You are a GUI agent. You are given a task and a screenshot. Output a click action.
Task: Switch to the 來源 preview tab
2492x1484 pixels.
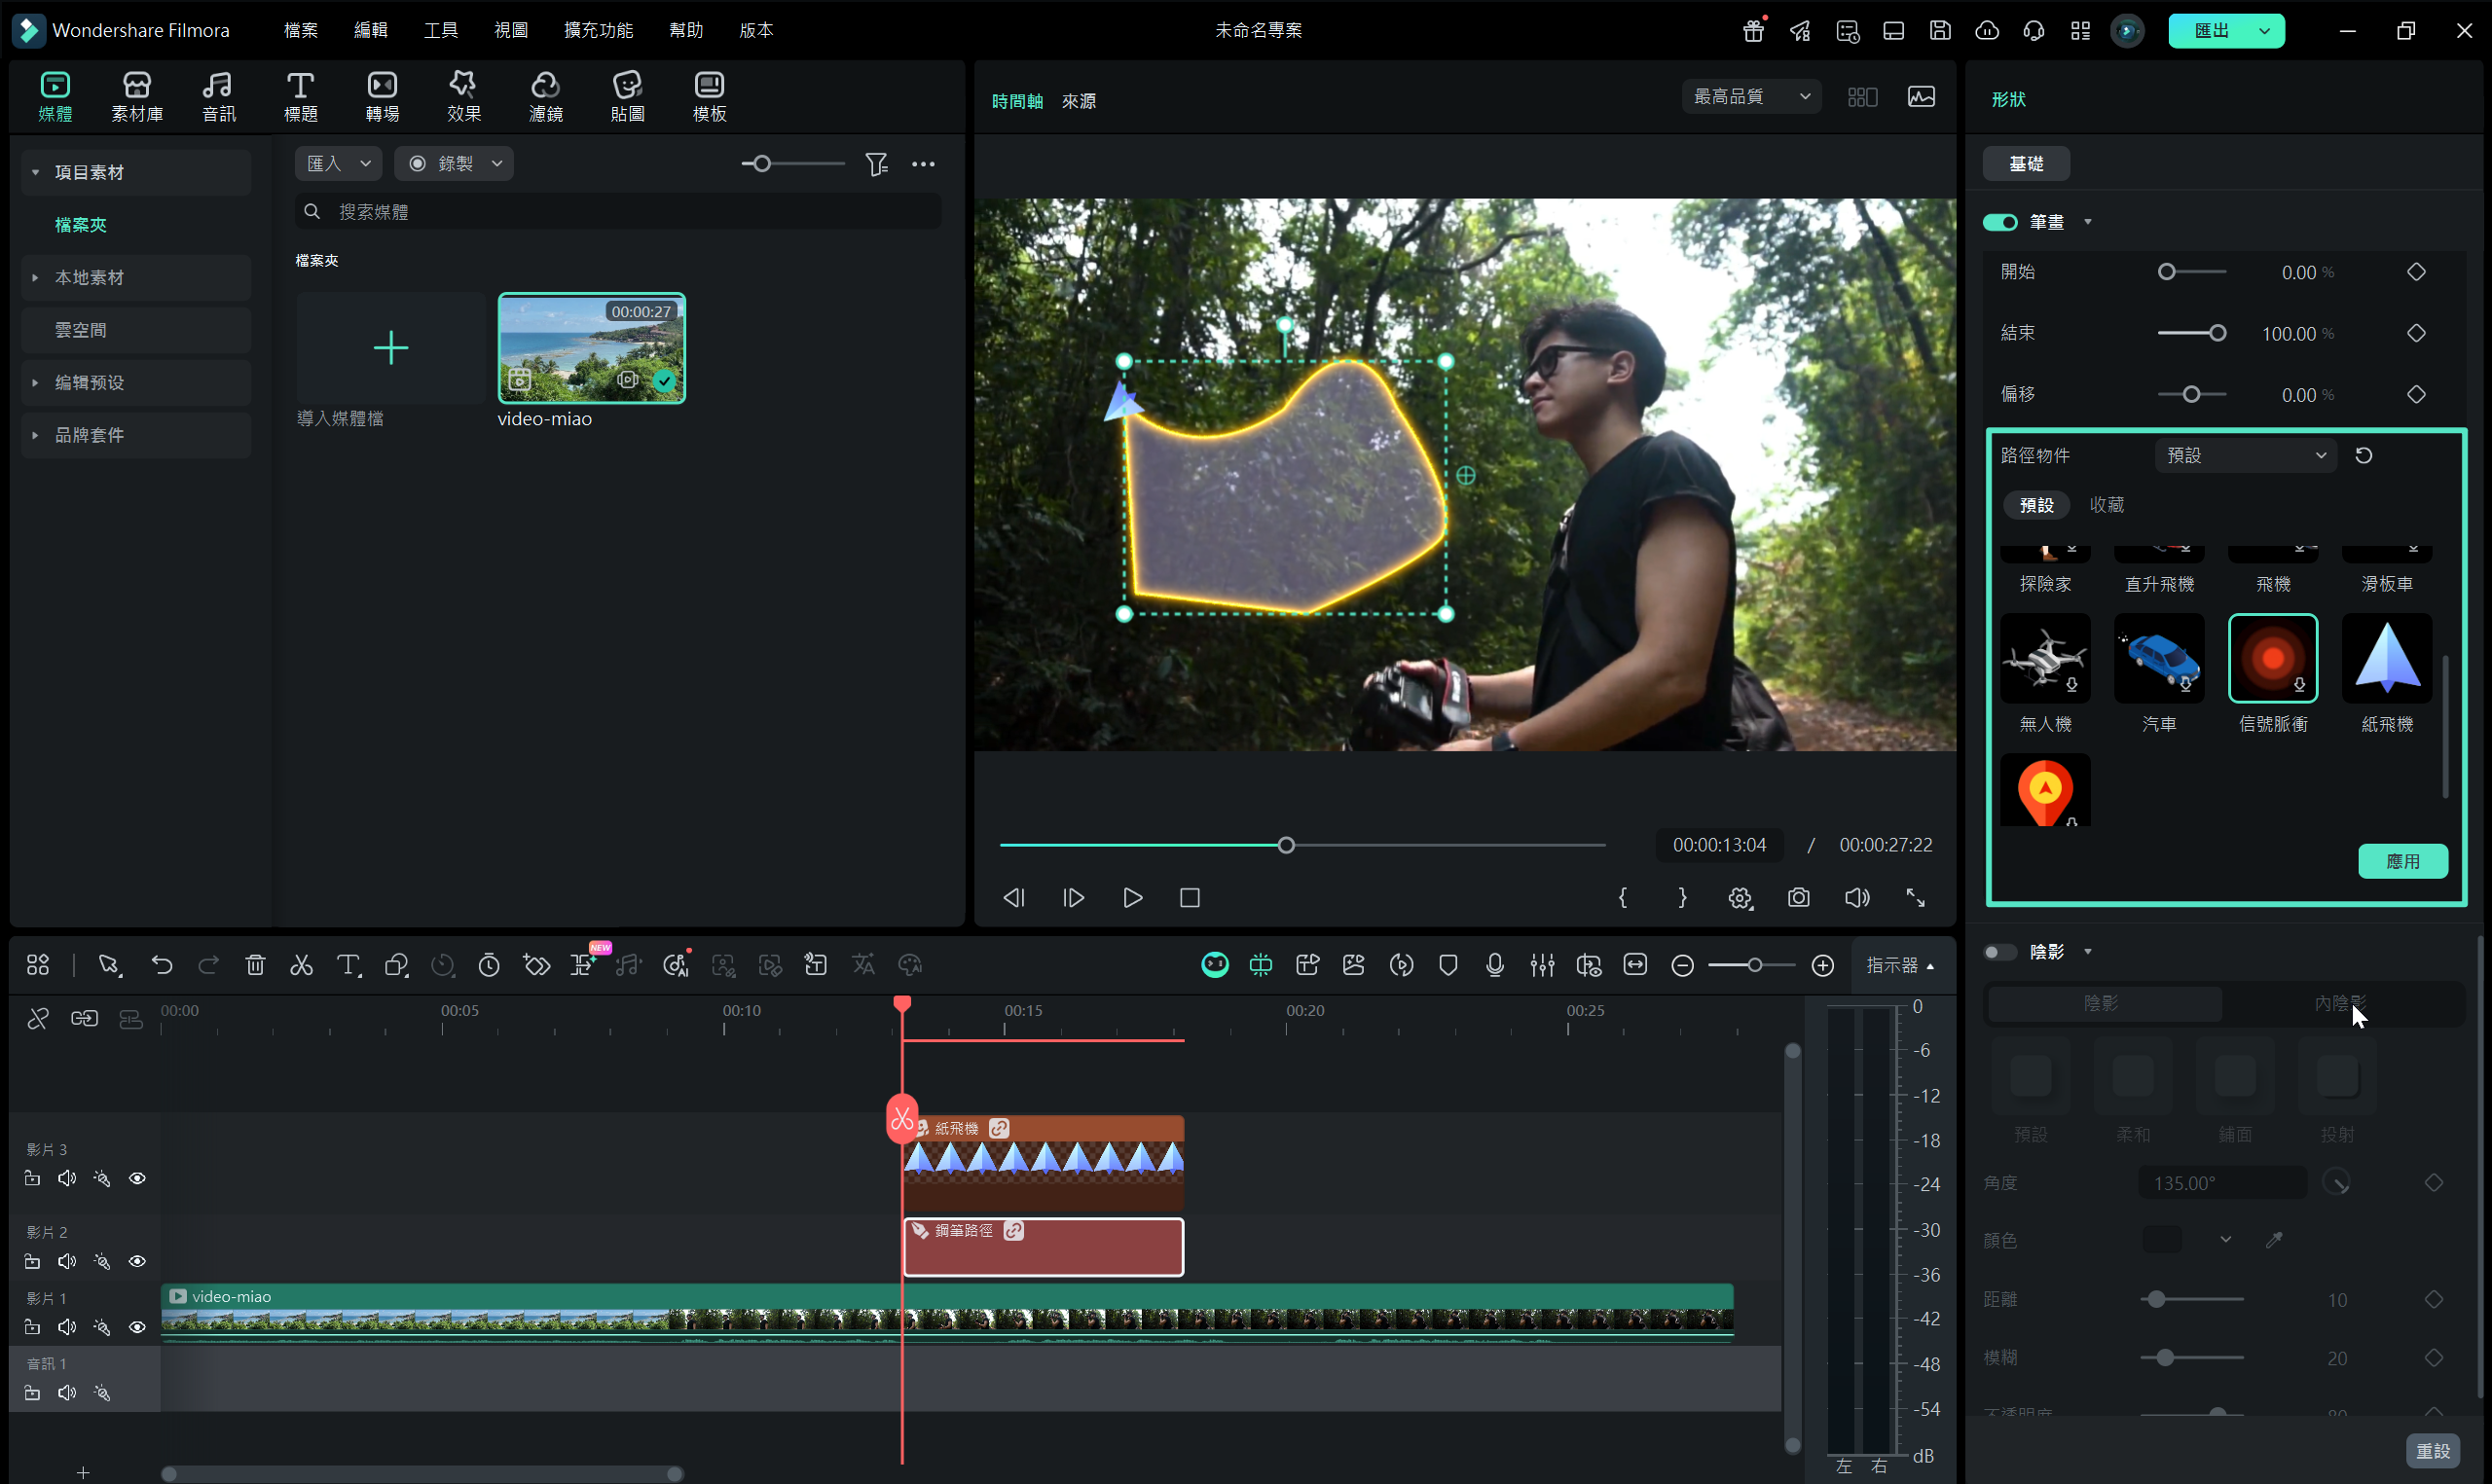pos(1078,101)
